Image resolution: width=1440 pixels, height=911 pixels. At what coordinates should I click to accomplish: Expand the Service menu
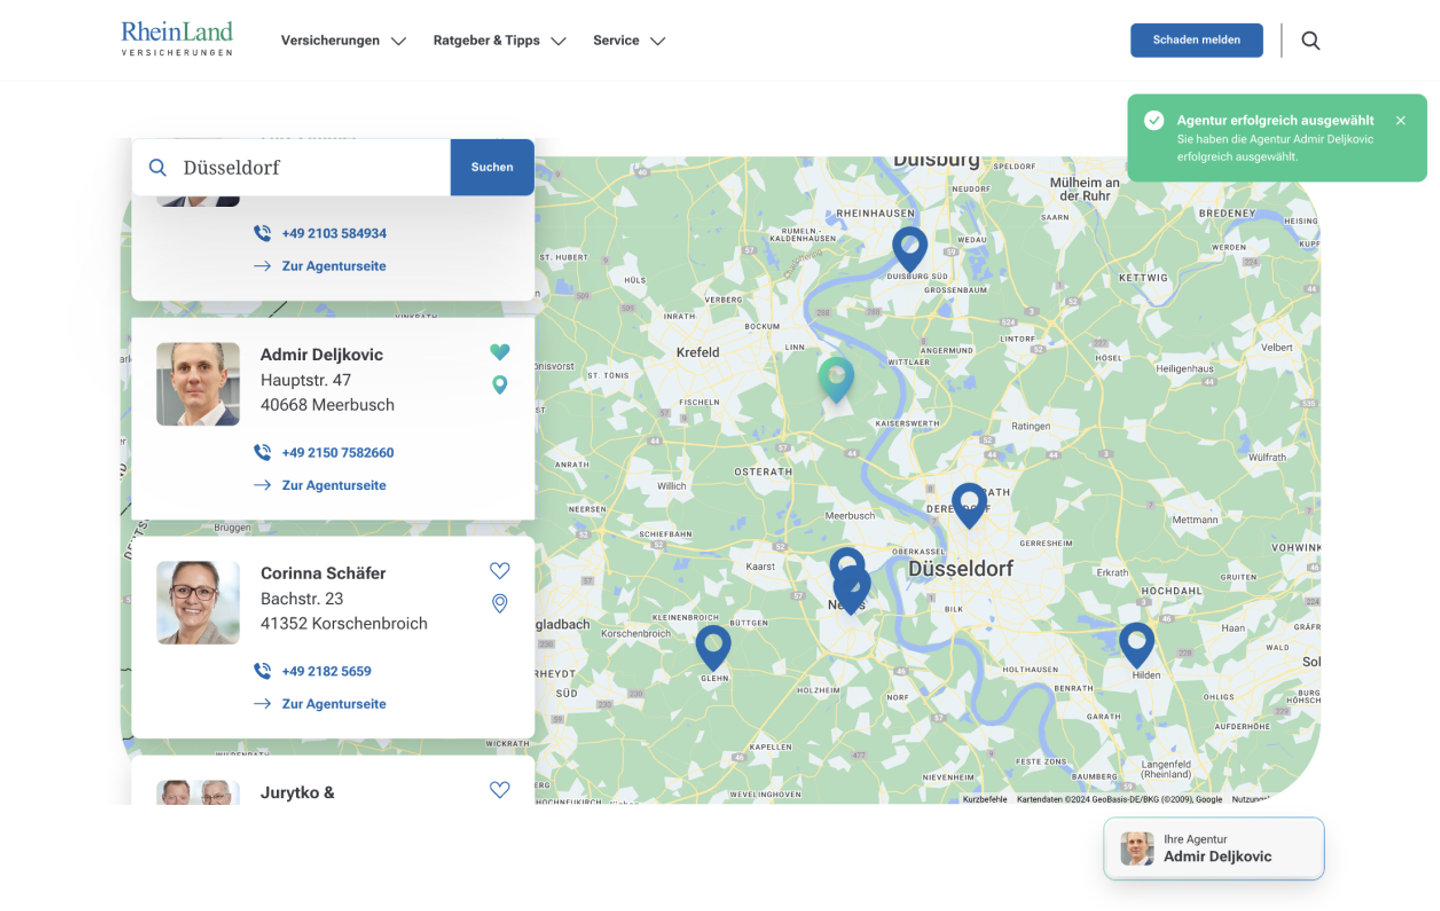(629, 41)
